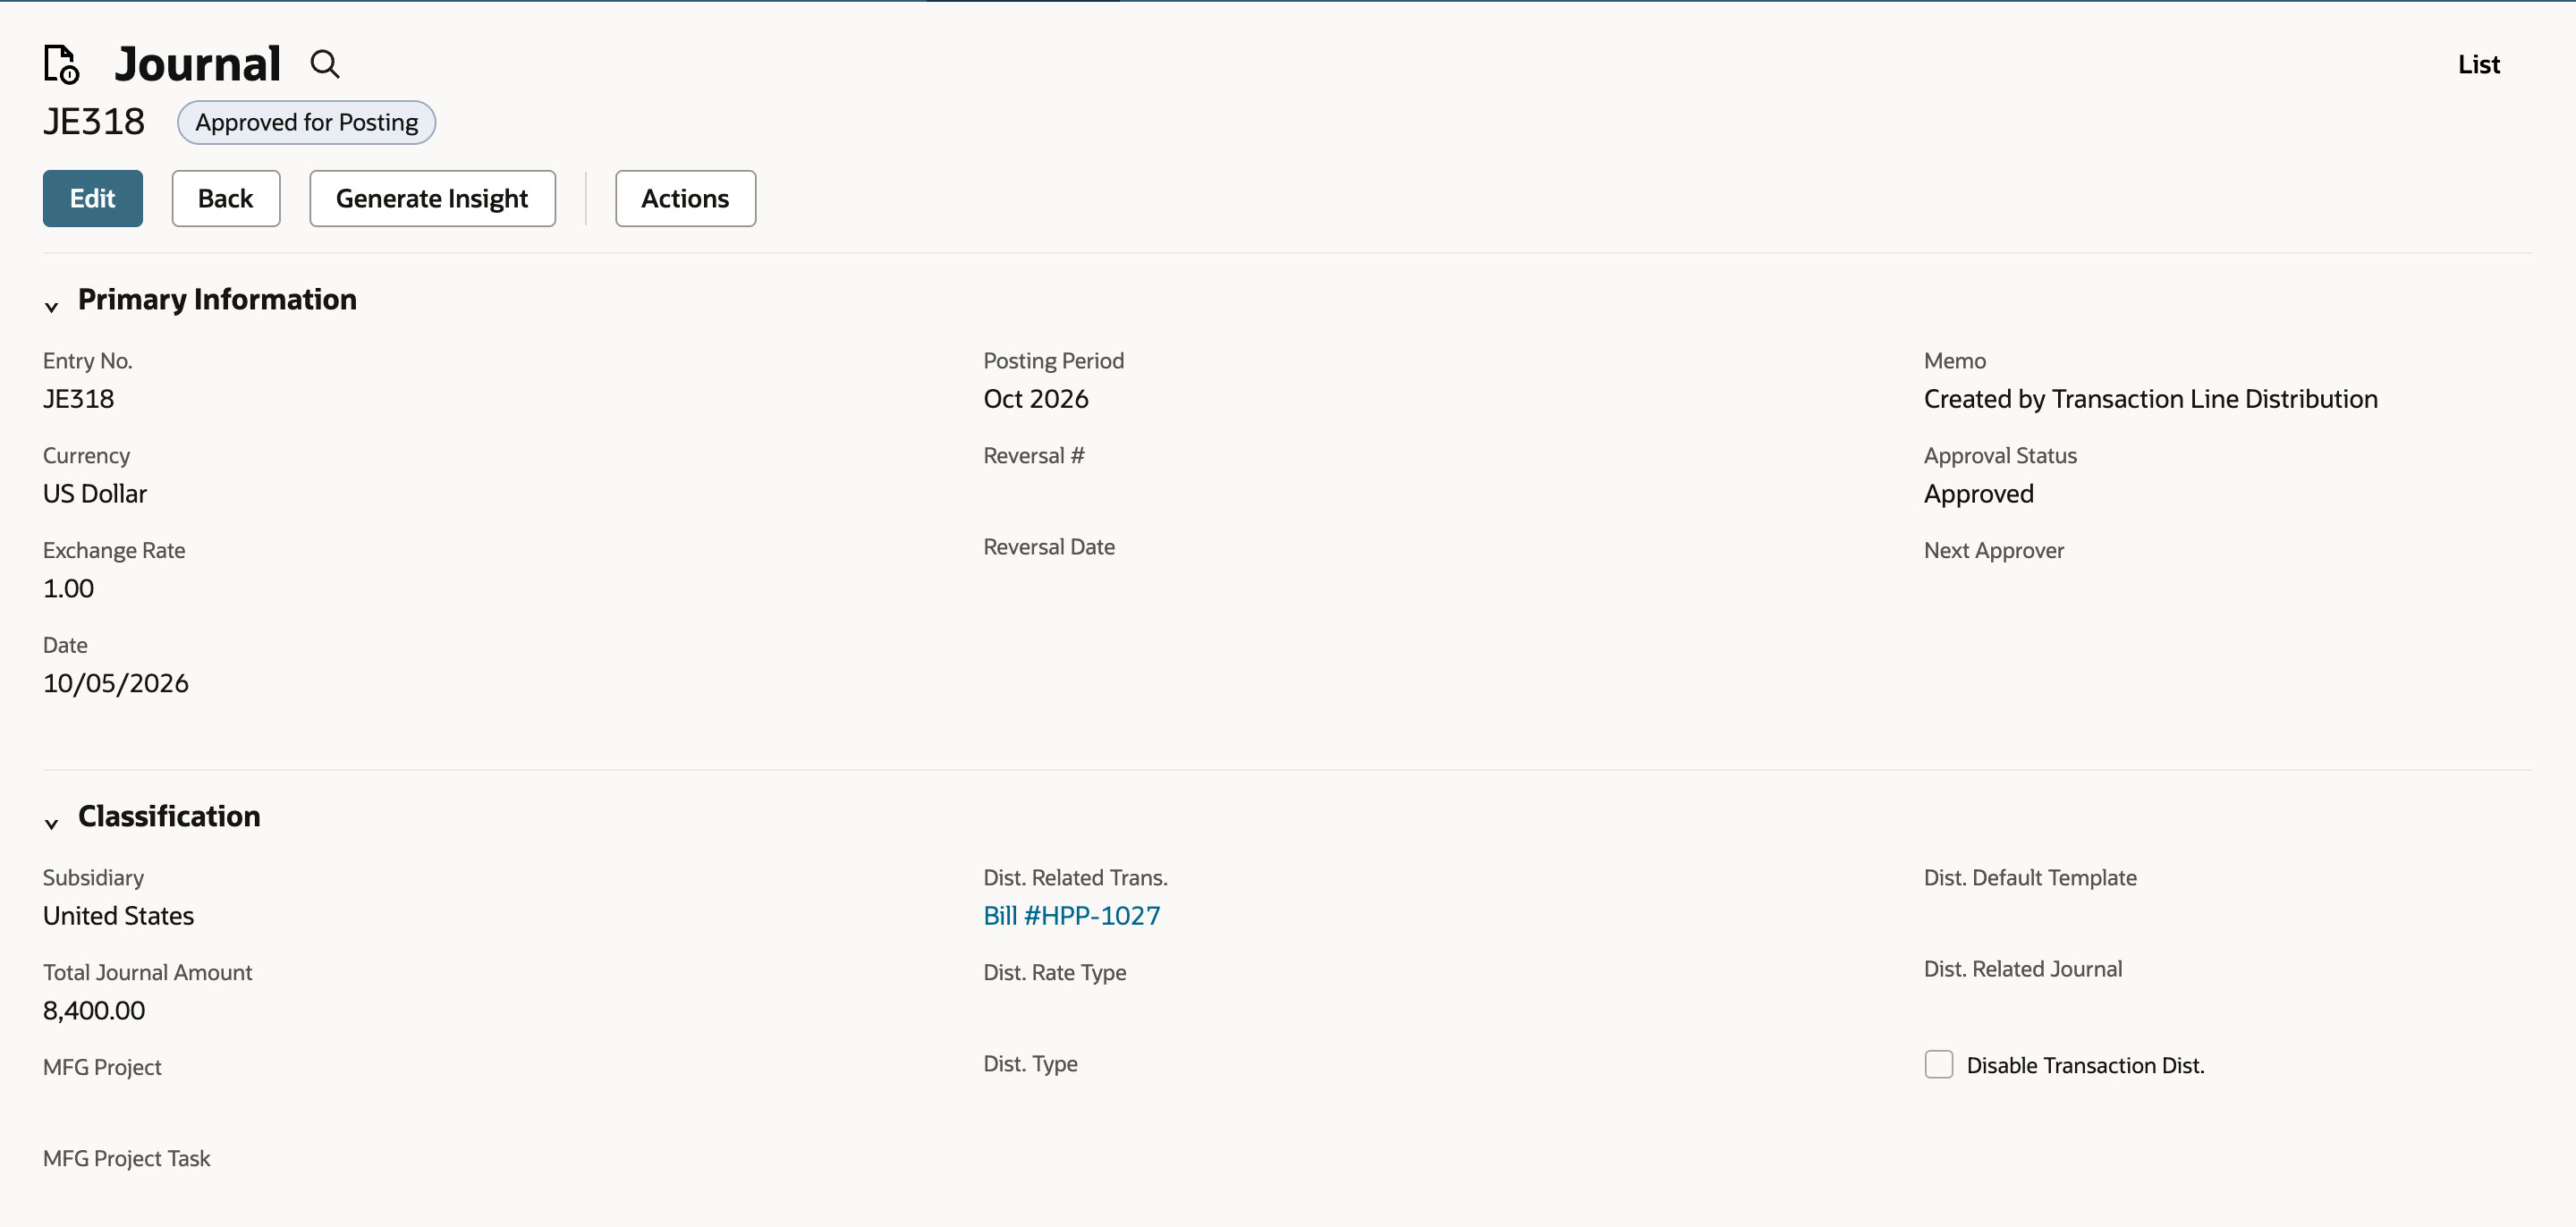The image size is (2576, 1227).
Task: Click the Journal record document icon
Action: [x=61, y=64]
